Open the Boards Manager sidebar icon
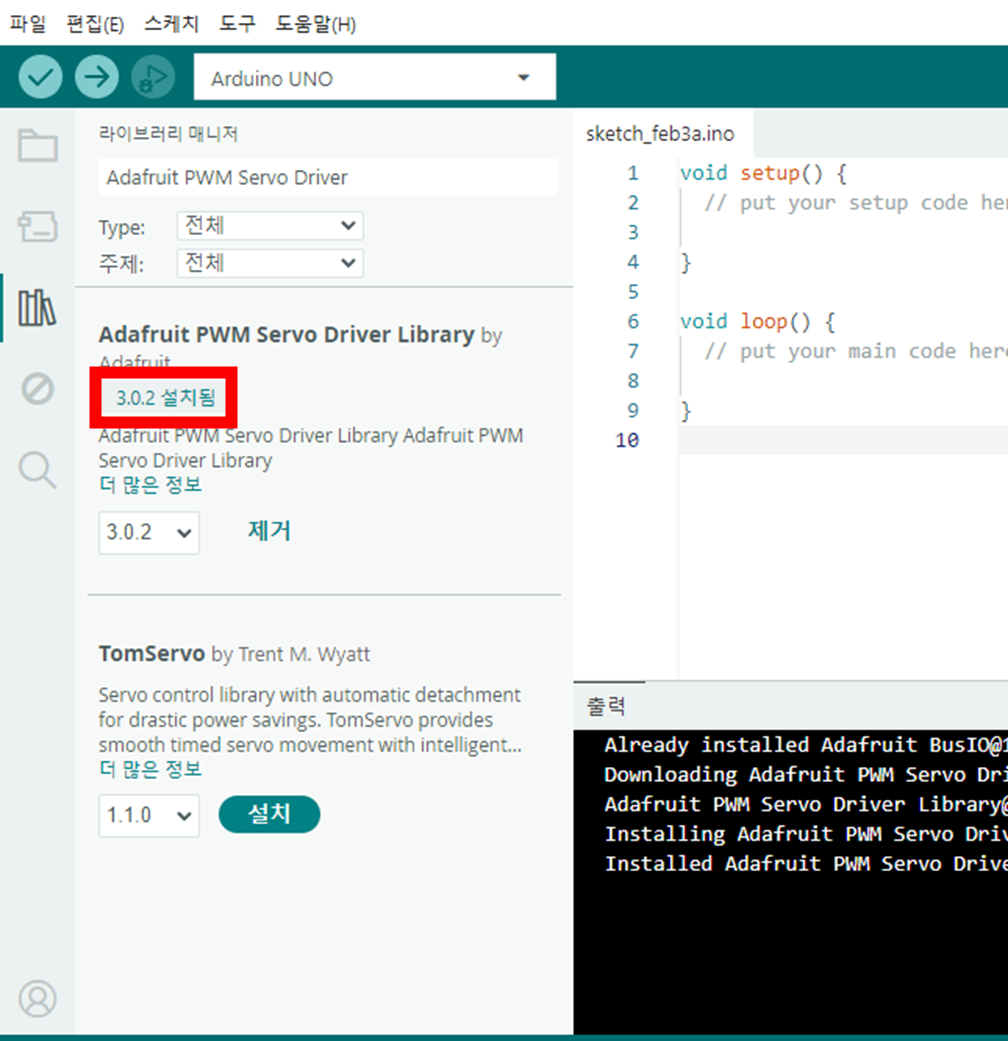The height and width of the screenshot is (1041, 1008). pos(38,228)
